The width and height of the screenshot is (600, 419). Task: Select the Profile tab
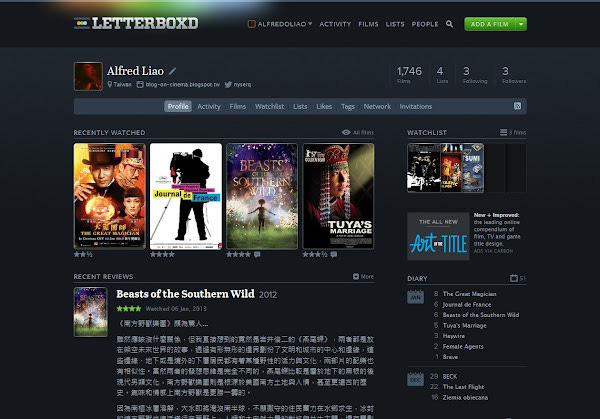click(x=178, y=106)
